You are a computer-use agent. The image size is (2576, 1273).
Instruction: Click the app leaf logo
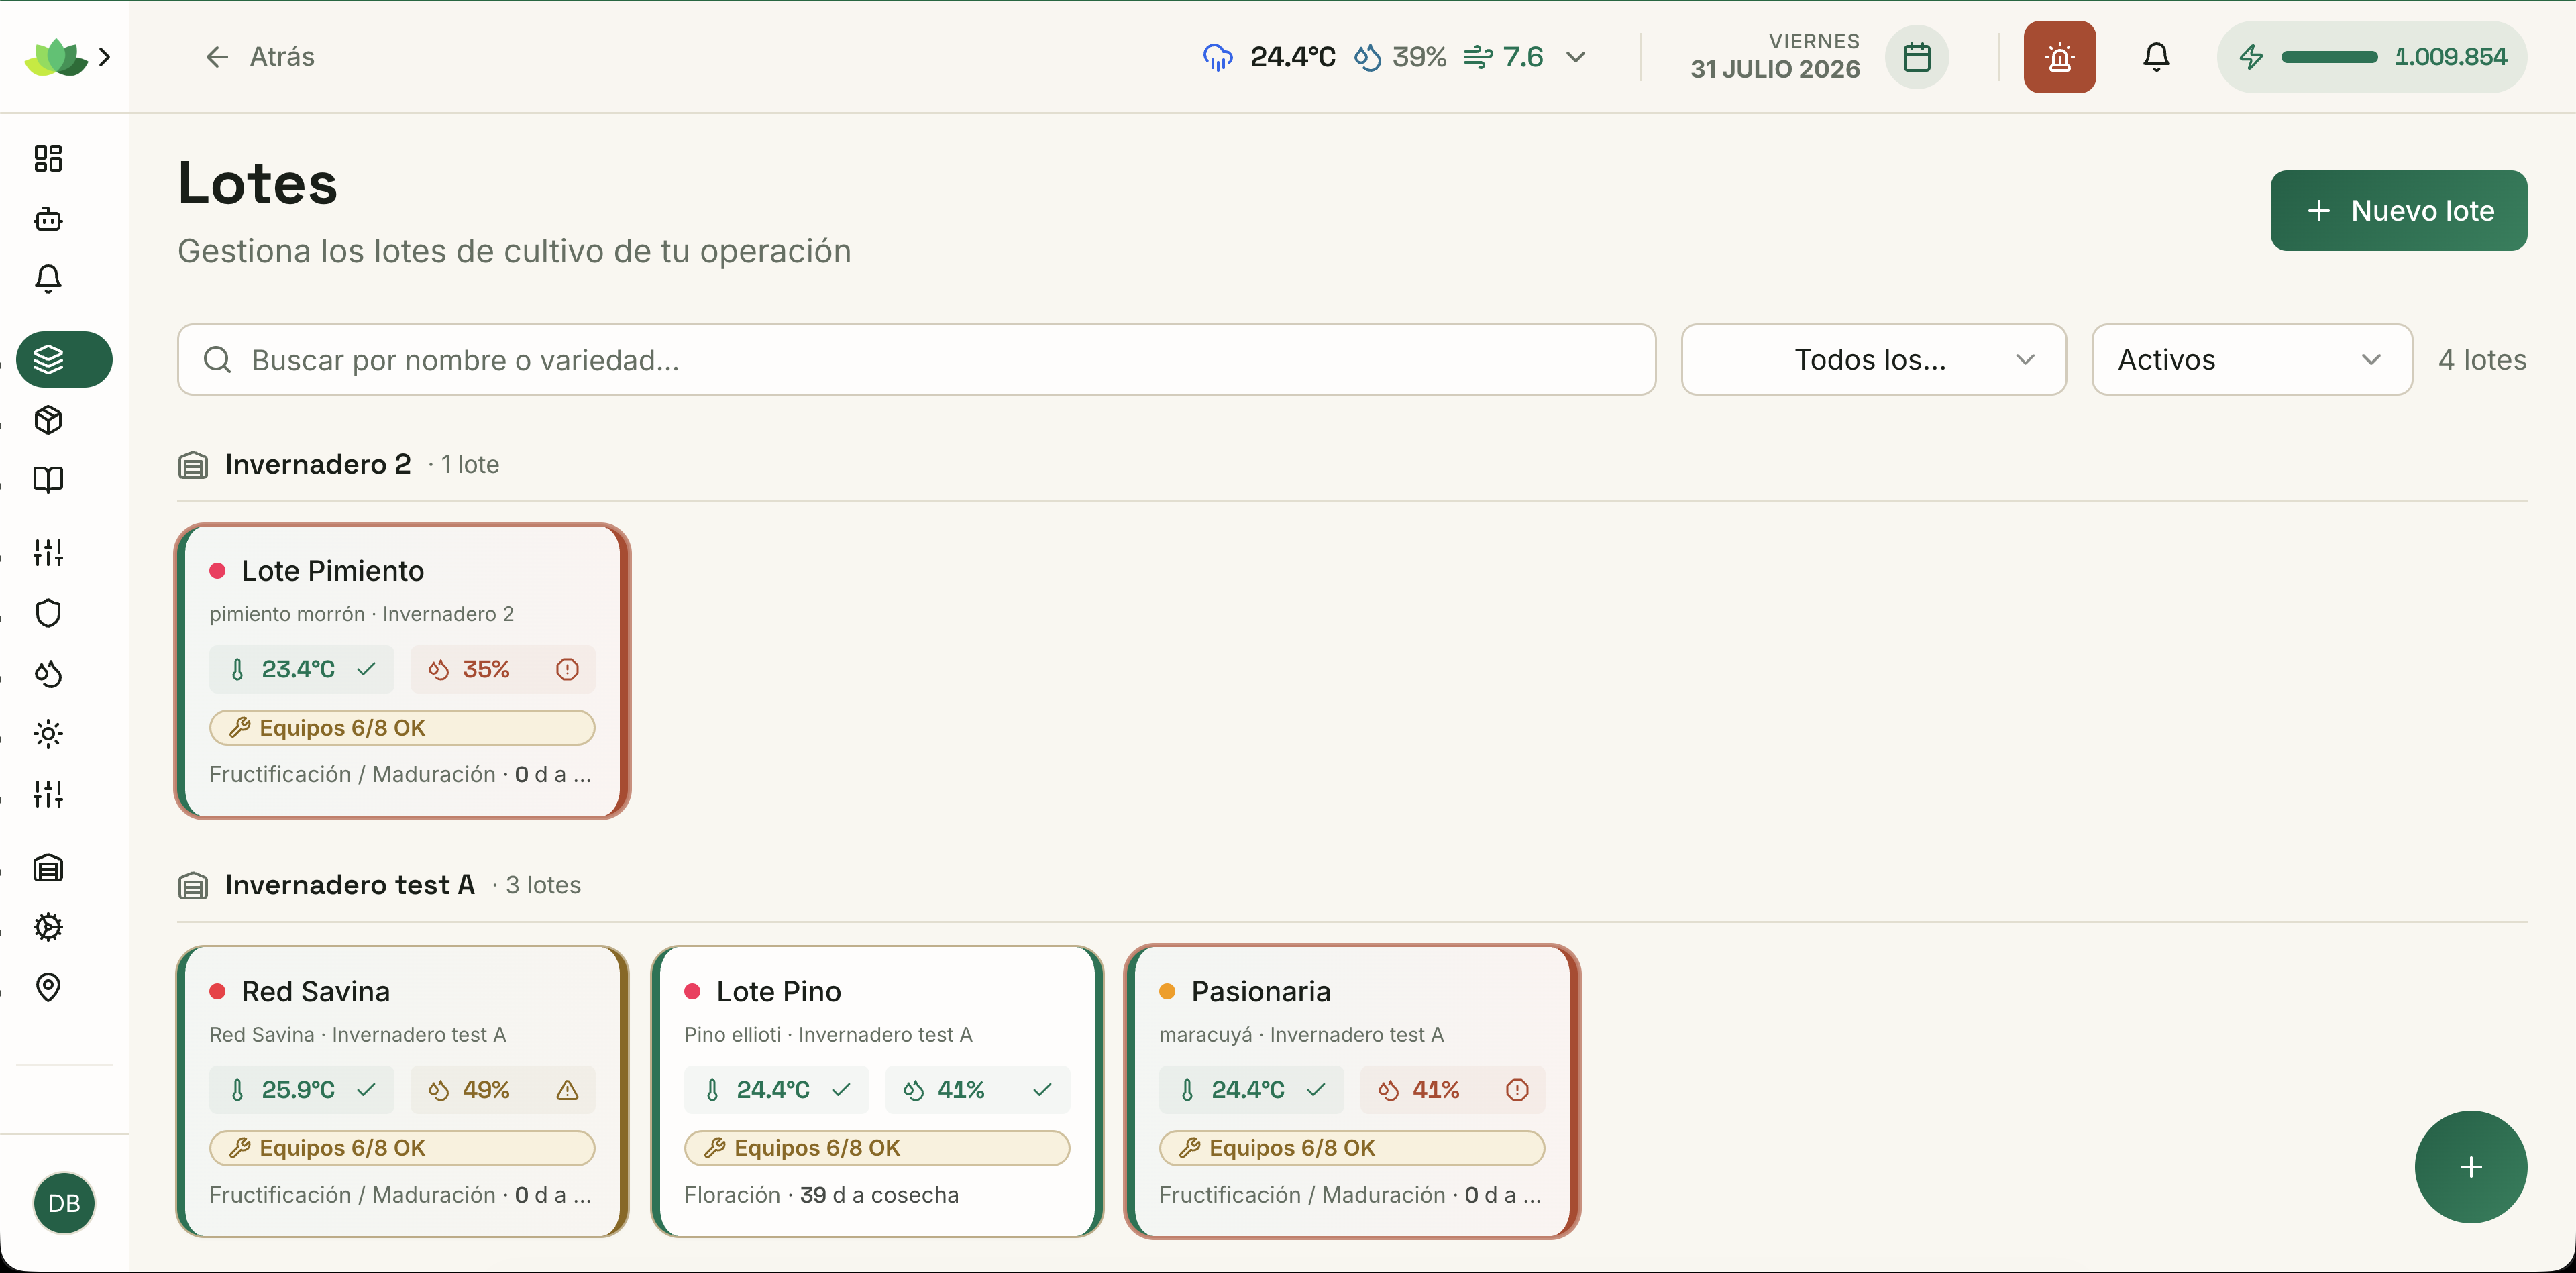click(x=56, y=57)
